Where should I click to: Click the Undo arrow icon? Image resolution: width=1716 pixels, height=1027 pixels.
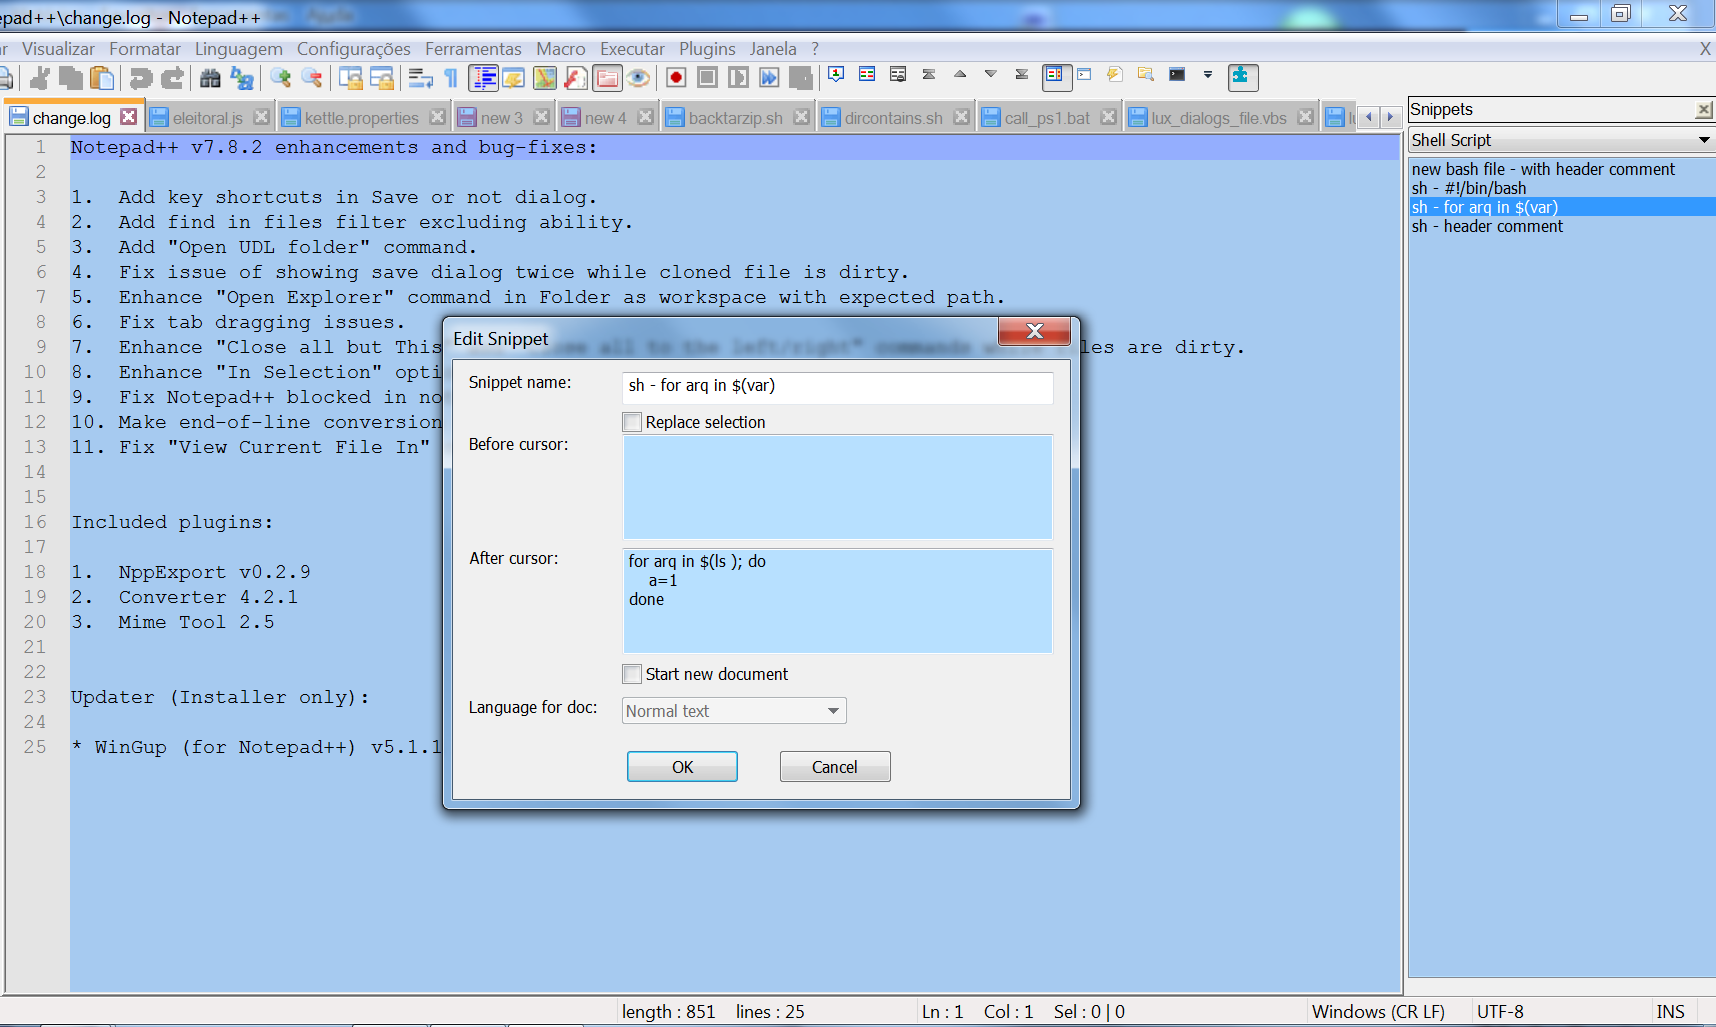coord(141,78)
